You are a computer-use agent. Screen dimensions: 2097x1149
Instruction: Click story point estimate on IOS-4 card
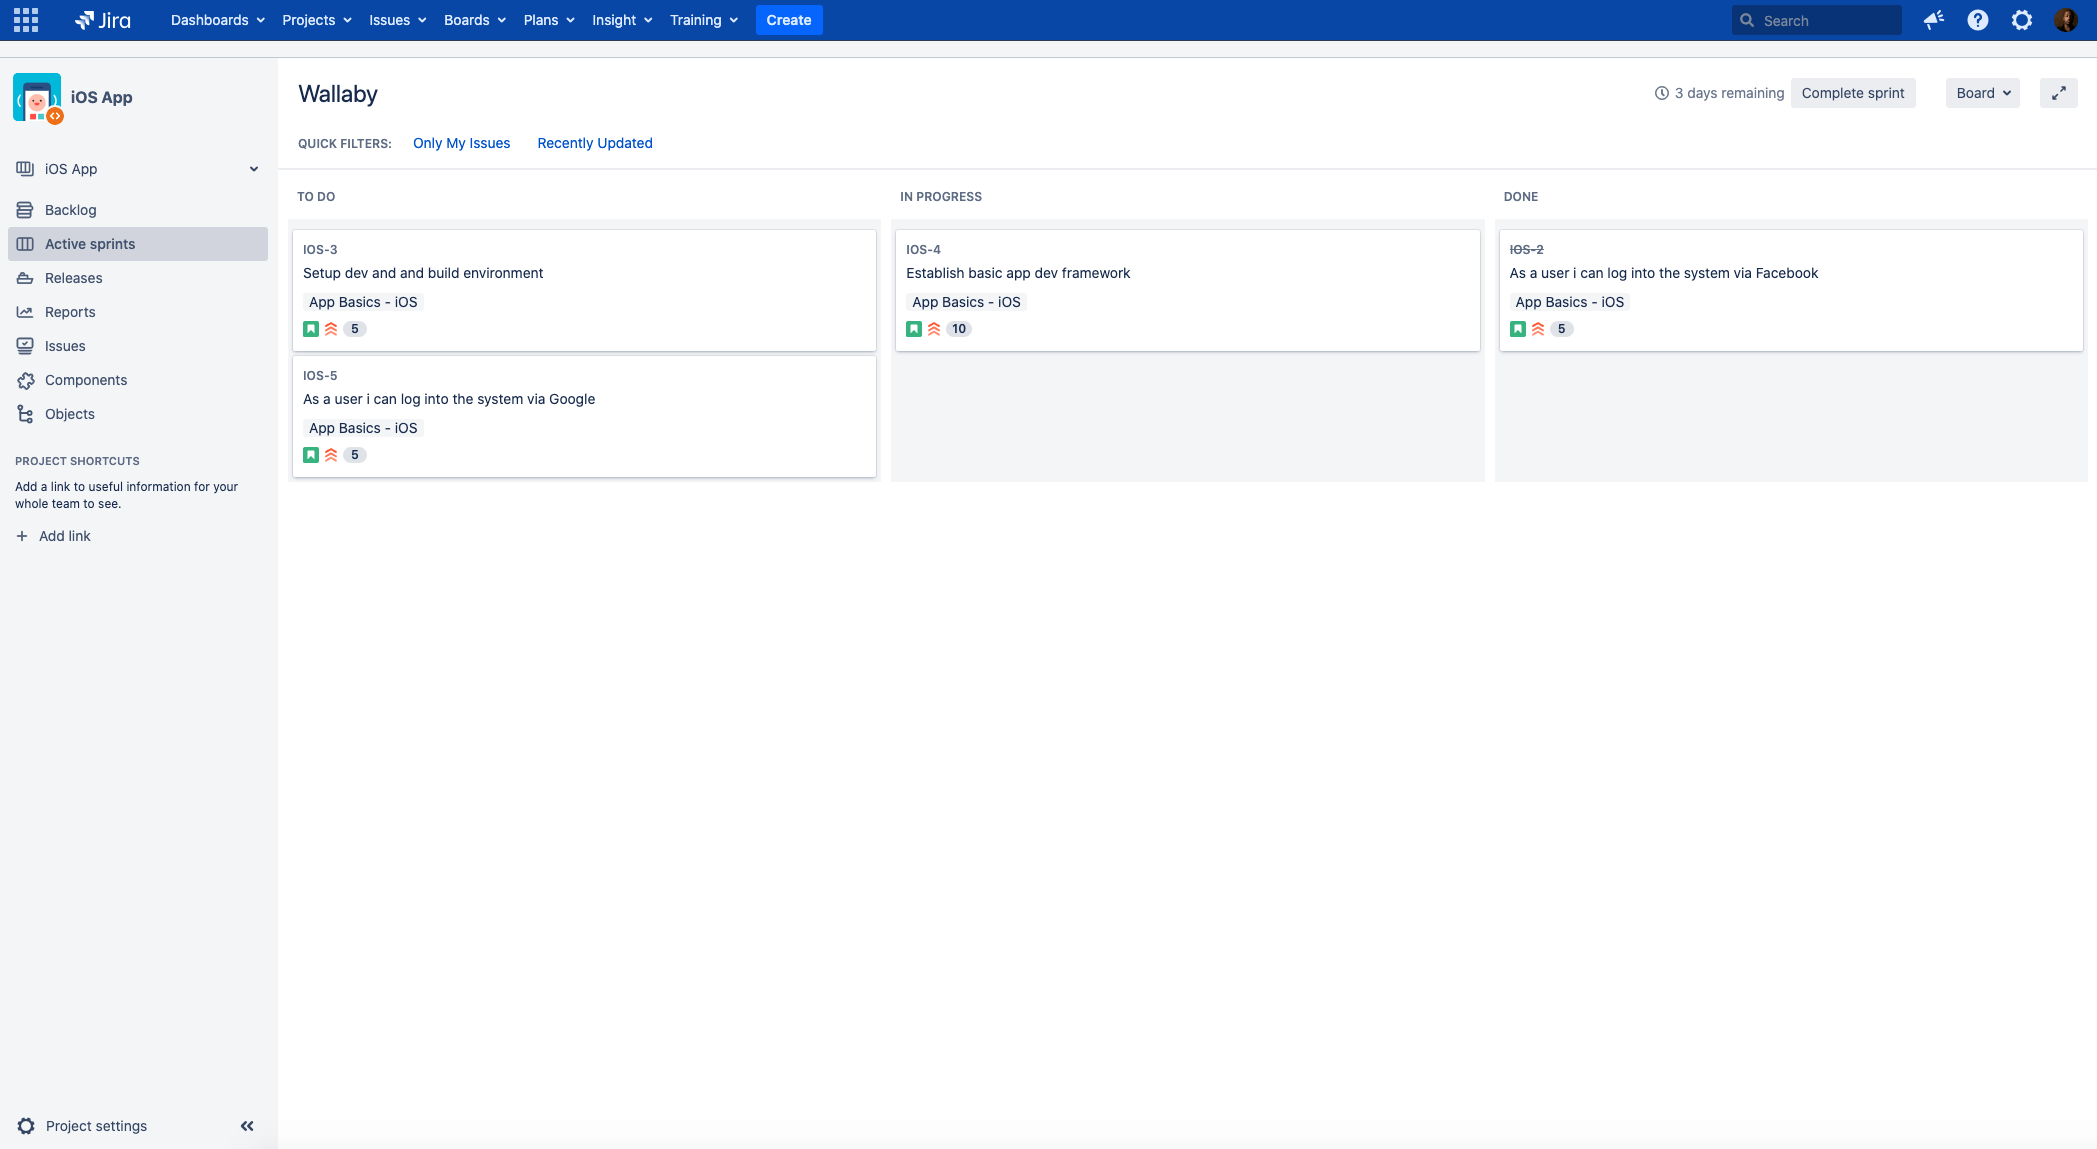click(x=958, y=328)
